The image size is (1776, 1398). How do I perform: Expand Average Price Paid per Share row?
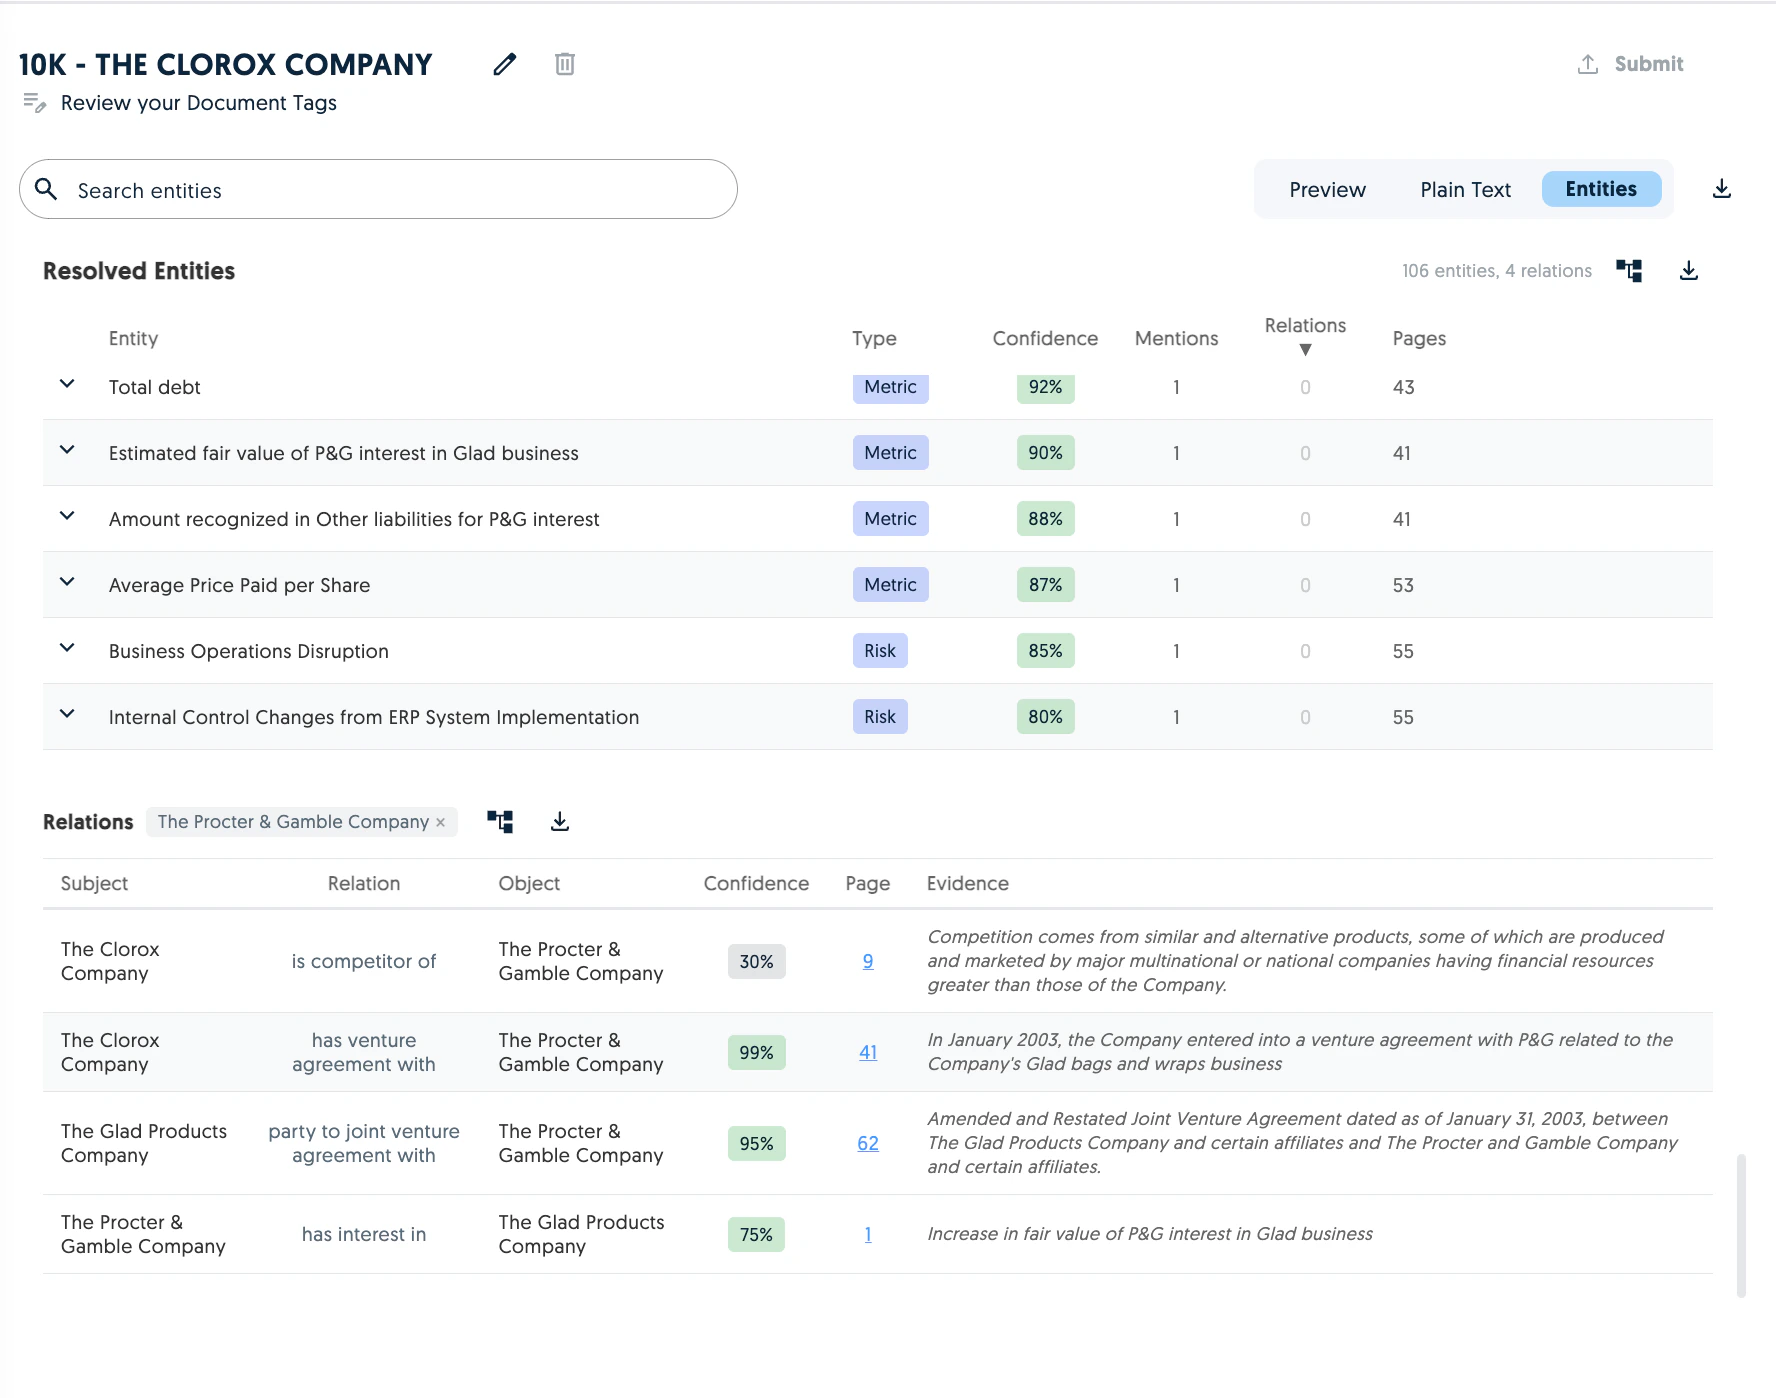pos(67,582)
